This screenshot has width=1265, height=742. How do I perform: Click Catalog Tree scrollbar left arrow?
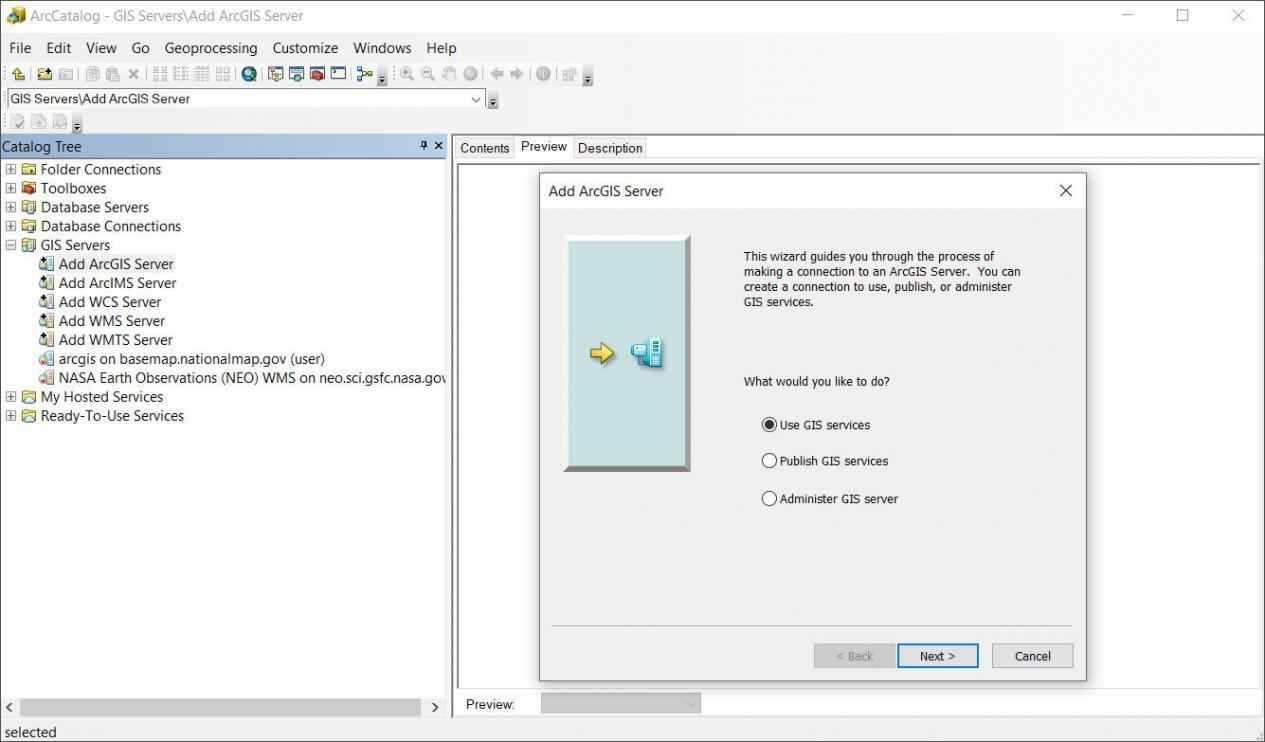(10, 707)
